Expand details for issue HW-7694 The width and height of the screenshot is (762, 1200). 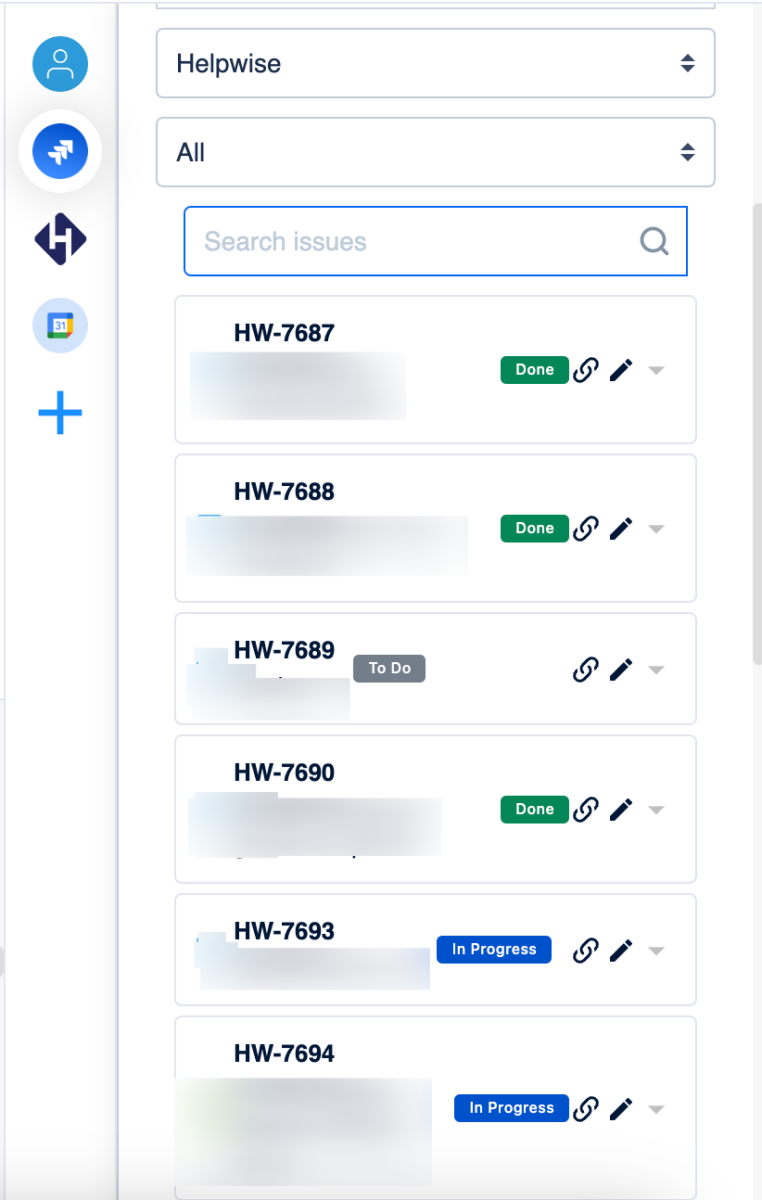(656, 1108)
